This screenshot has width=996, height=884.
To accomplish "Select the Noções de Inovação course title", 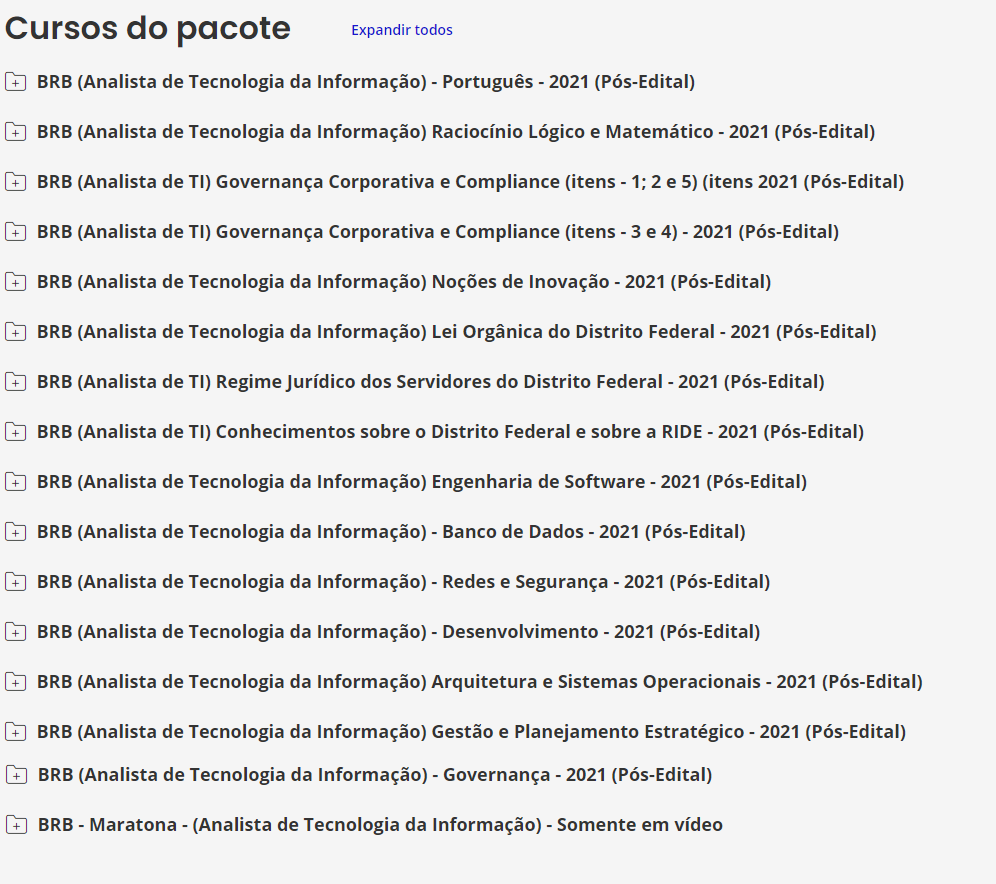I will pyautogui.click(x=404, y=282).
